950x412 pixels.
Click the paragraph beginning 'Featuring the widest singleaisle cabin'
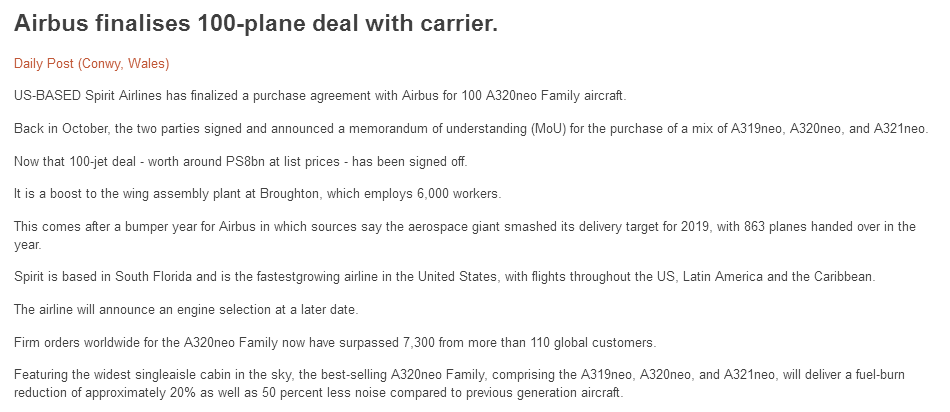click(459, 384)
